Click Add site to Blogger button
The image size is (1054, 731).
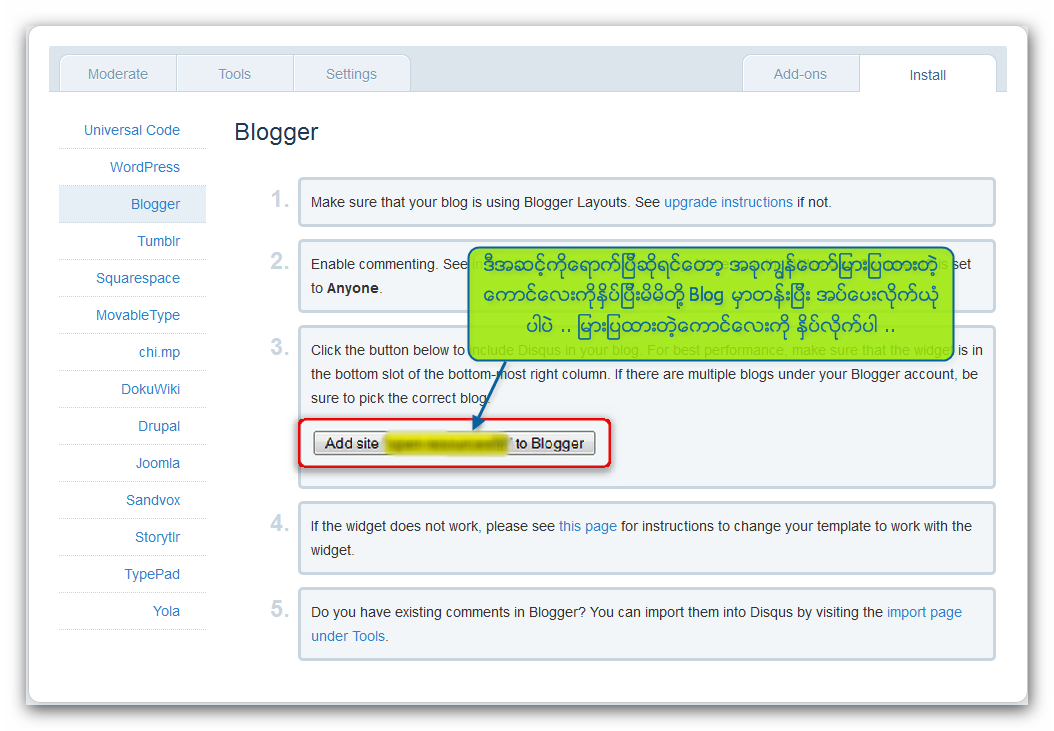point(454,443)
